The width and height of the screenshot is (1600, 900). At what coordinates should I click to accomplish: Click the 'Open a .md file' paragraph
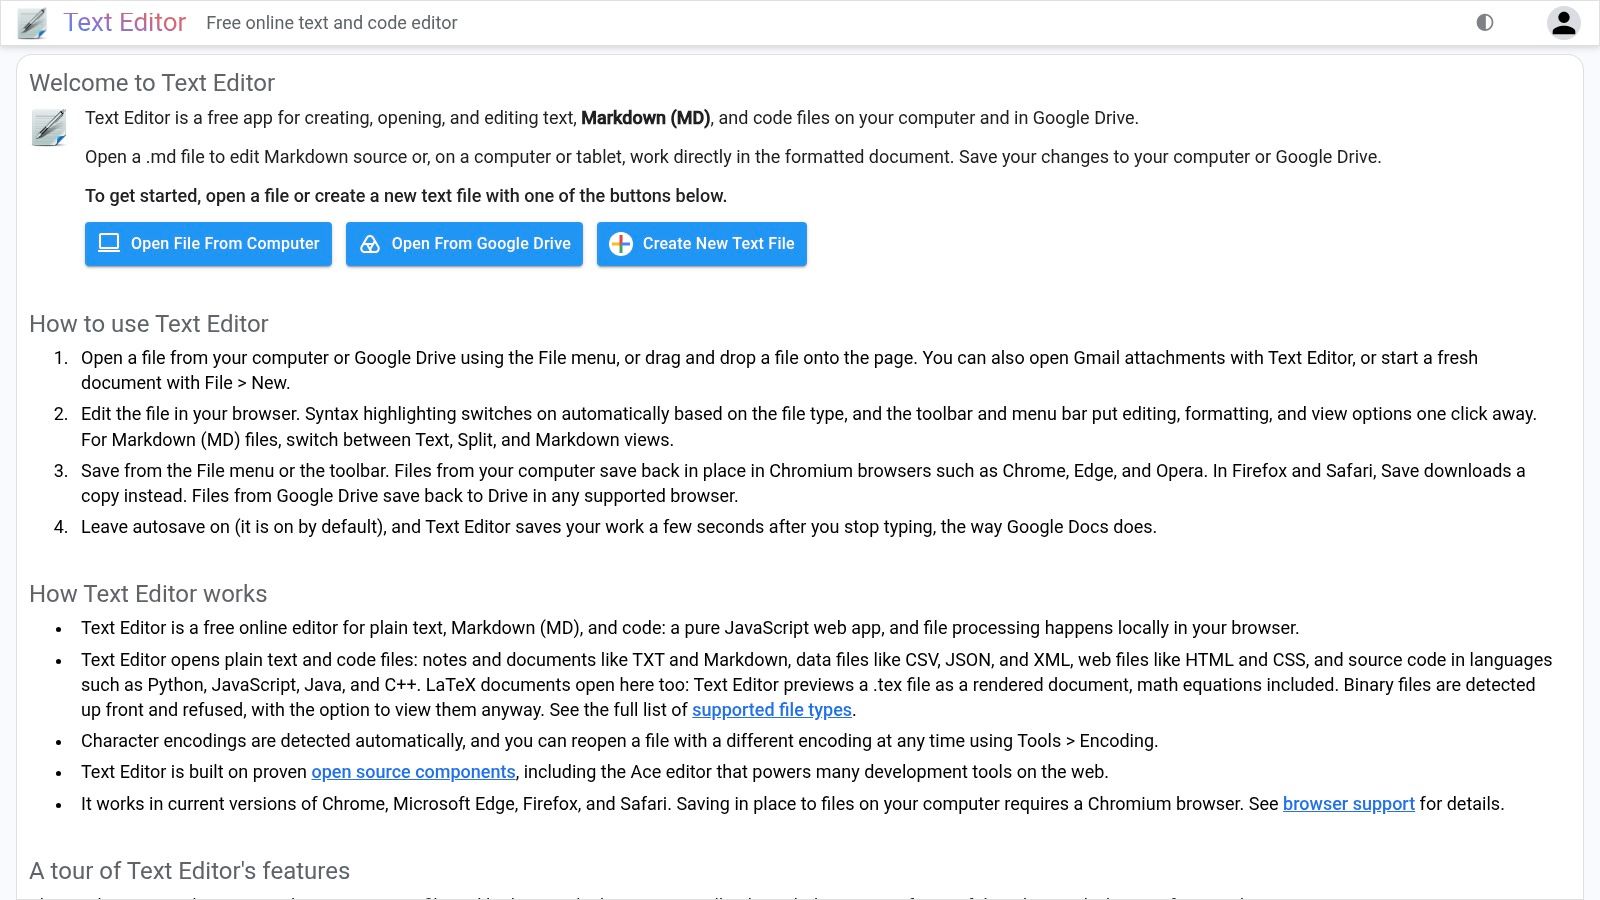click(x=733, y=157)
